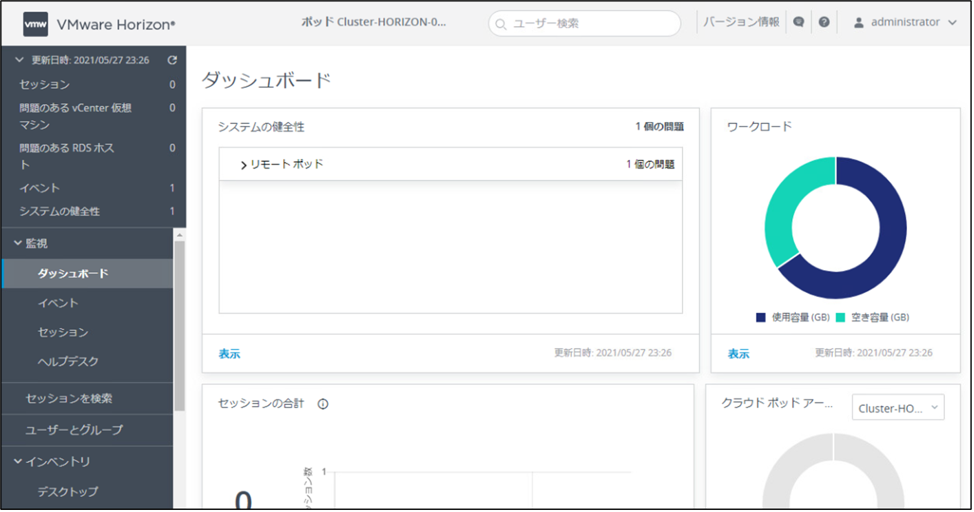Open the help question mark icon
The image size is (974, 512).
pos(824,22)
